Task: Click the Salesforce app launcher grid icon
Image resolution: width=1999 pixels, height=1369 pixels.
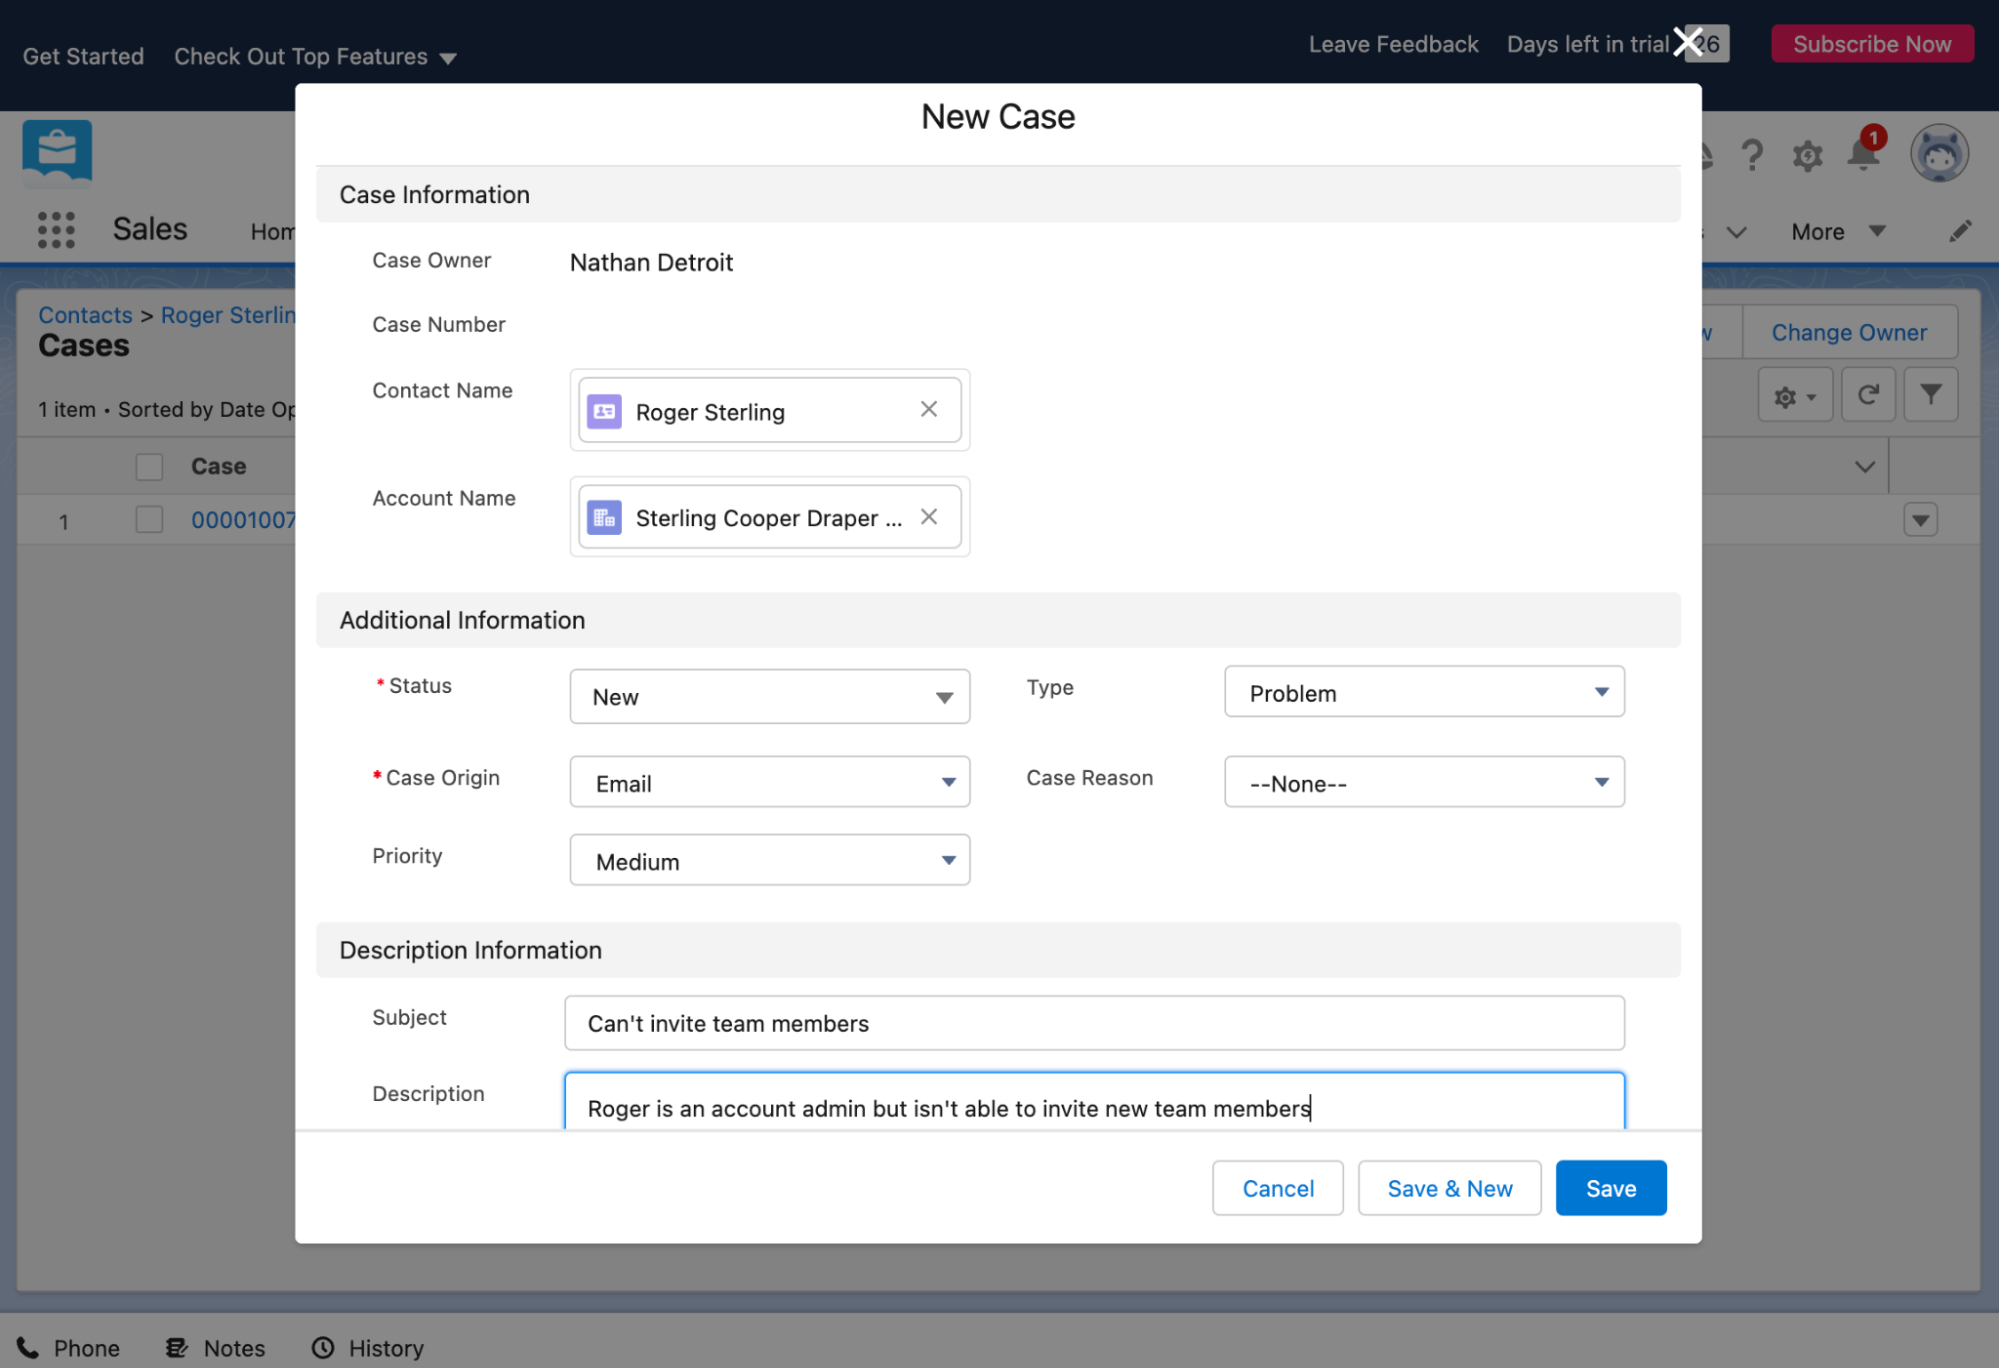Action: tap(58, 229)
